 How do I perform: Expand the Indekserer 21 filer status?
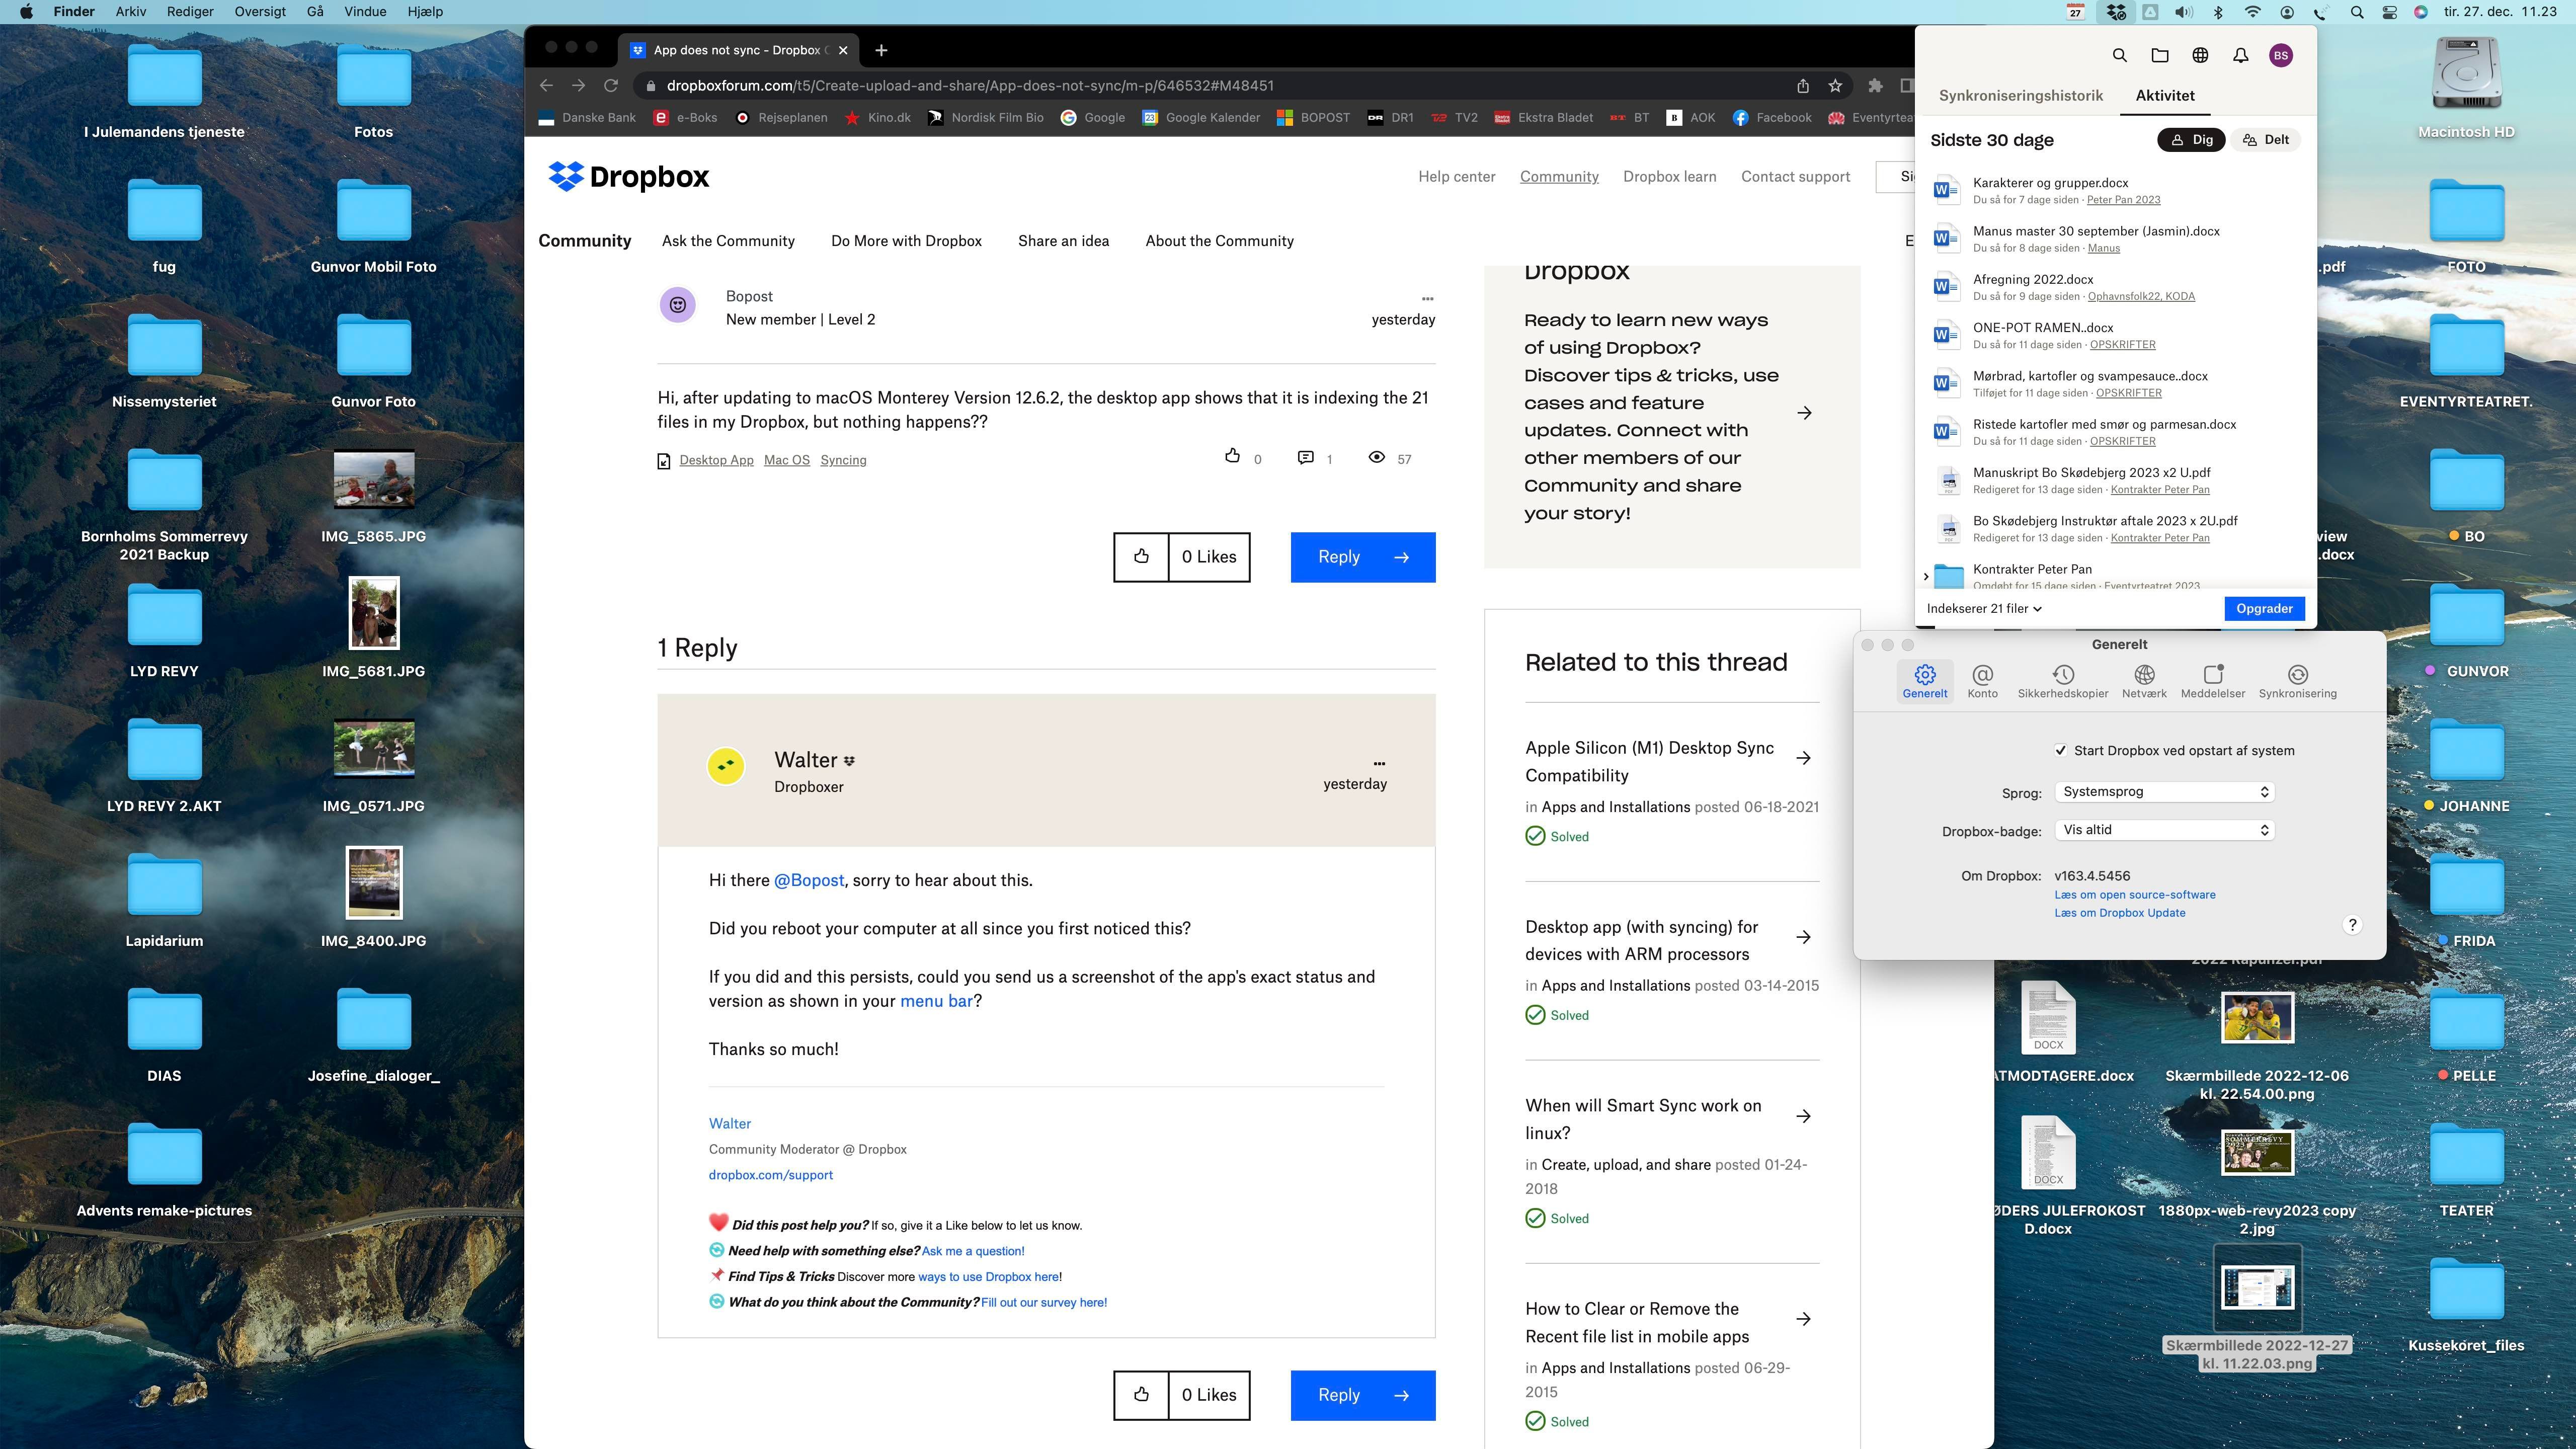click(x=1984, y=609)
